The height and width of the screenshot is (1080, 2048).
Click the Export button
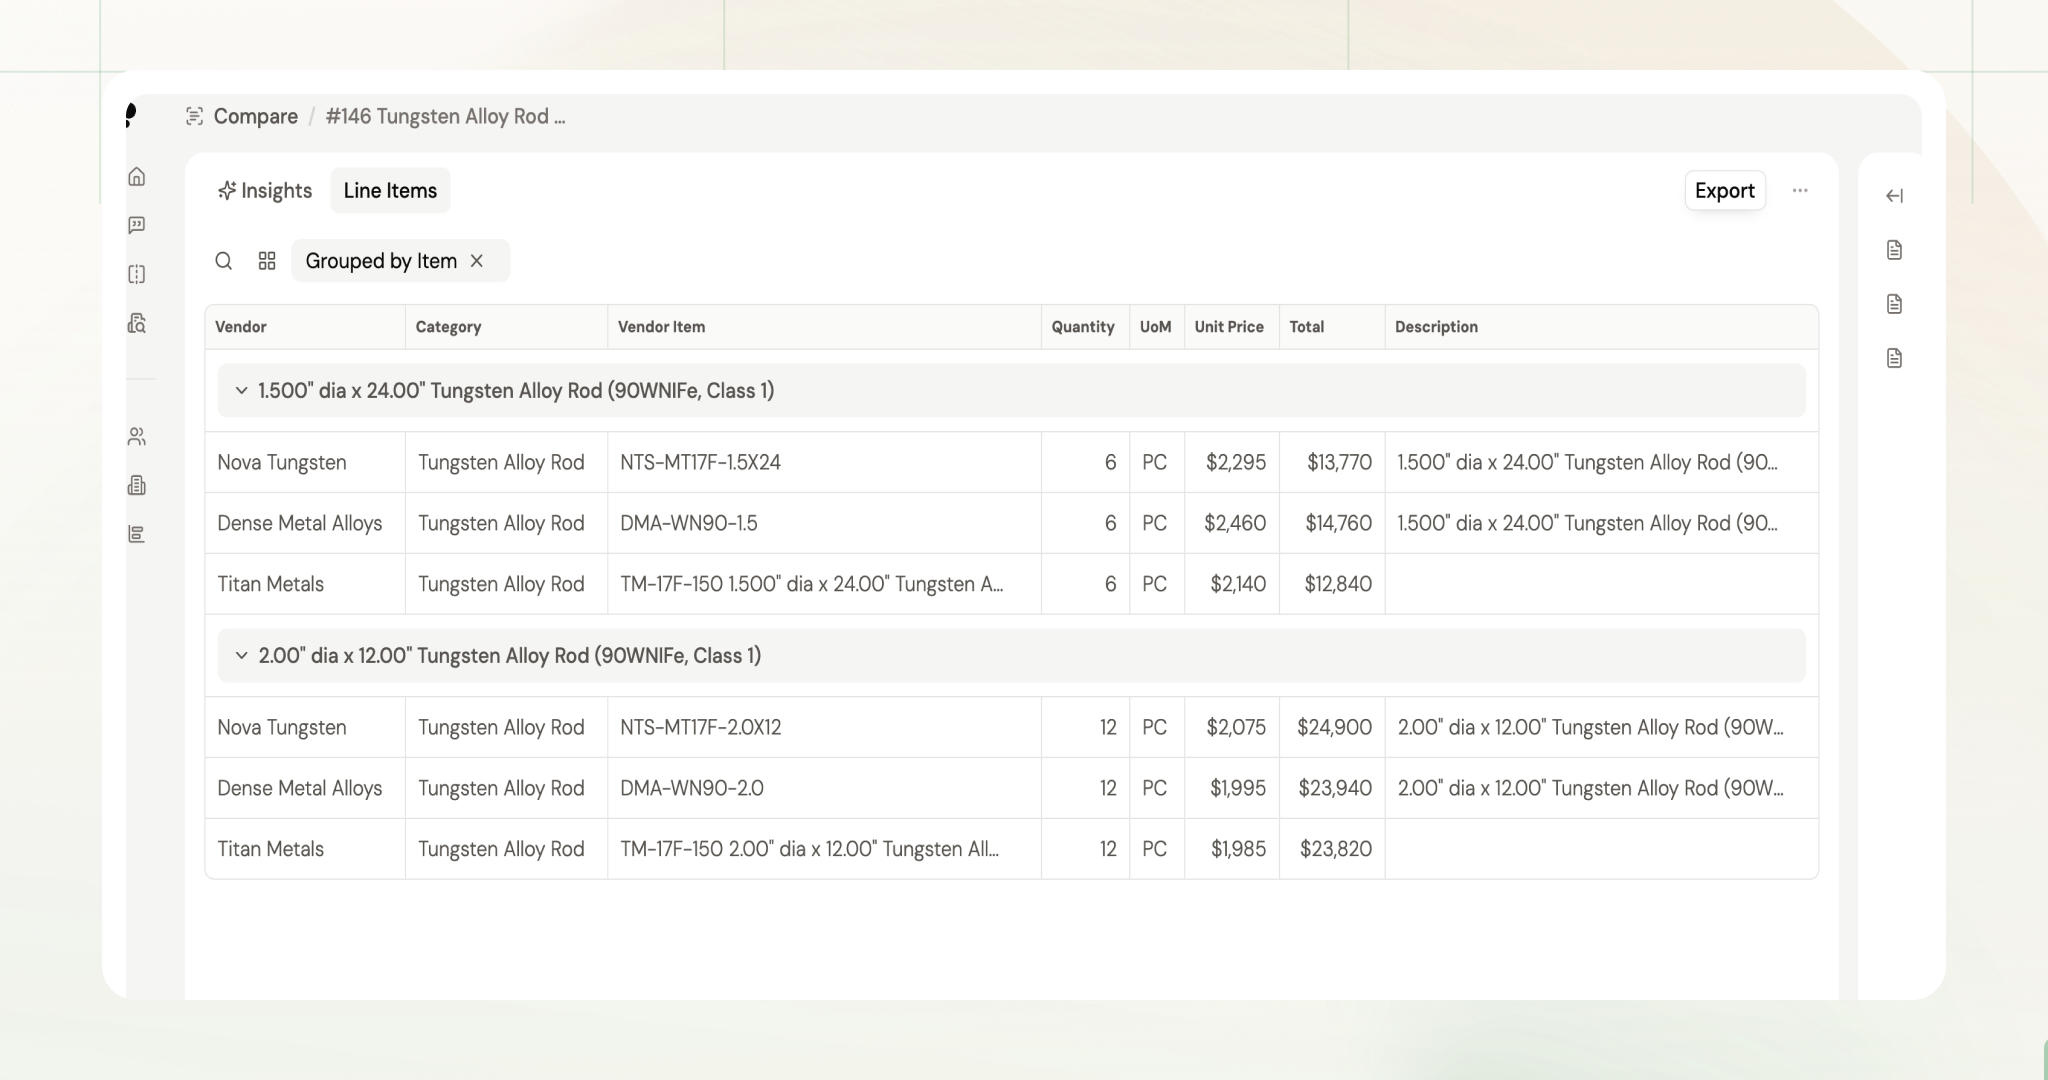click(x=1724, y=191)
